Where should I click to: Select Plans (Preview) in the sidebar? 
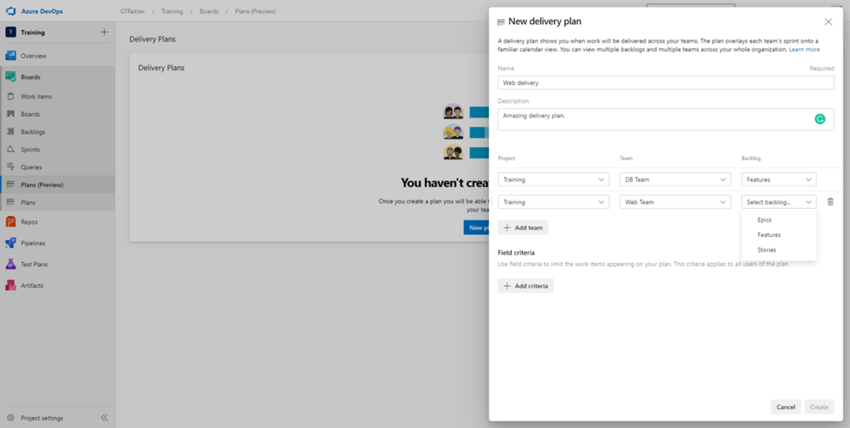(x=57, y=185)
